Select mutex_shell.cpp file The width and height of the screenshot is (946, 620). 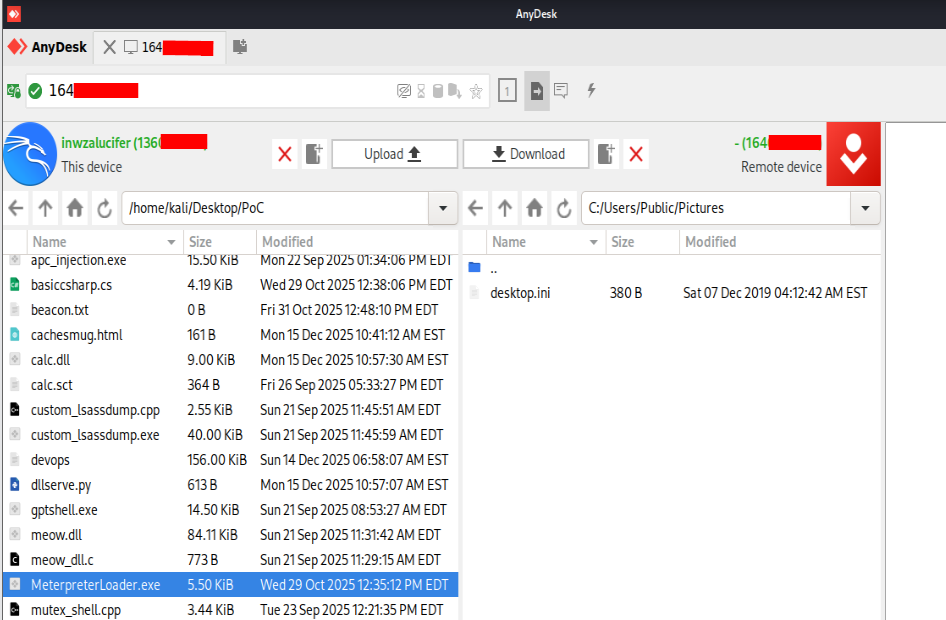230,610
